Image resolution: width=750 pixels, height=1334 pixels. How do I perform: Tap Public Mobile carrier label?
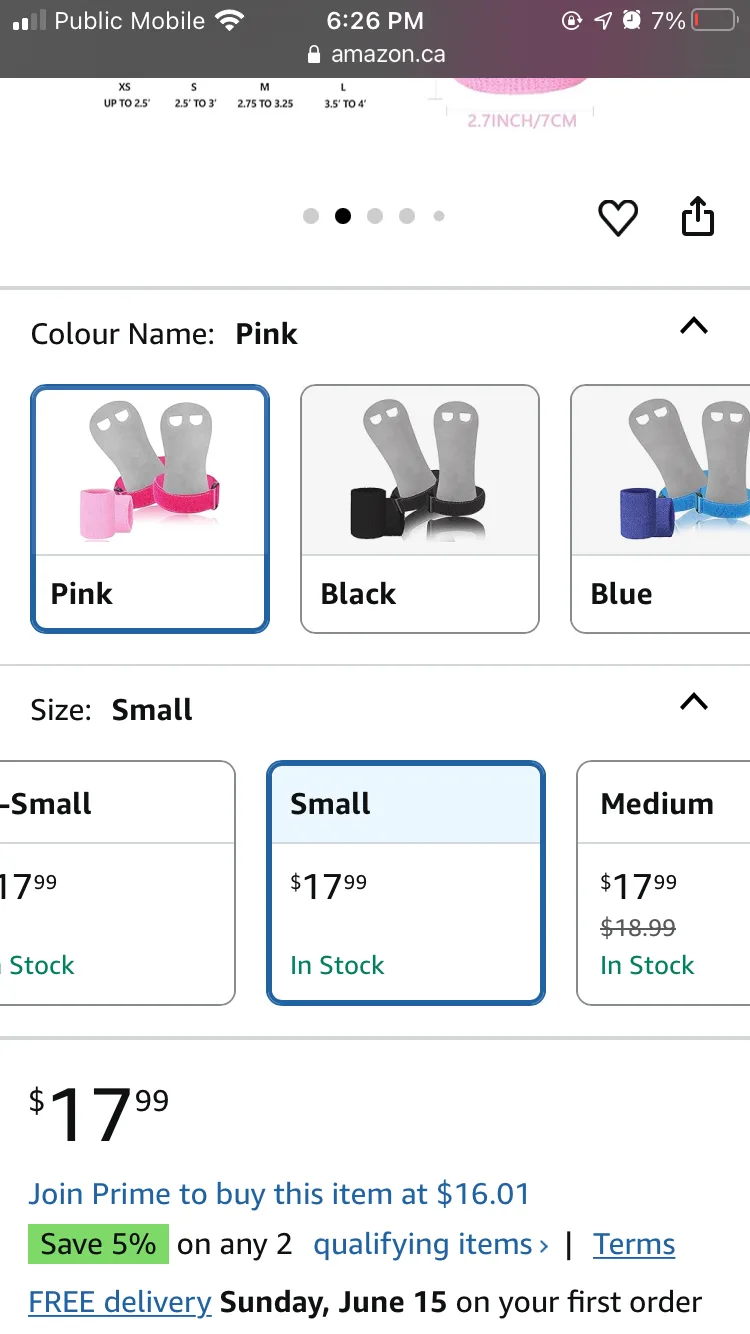coord(130,20)
